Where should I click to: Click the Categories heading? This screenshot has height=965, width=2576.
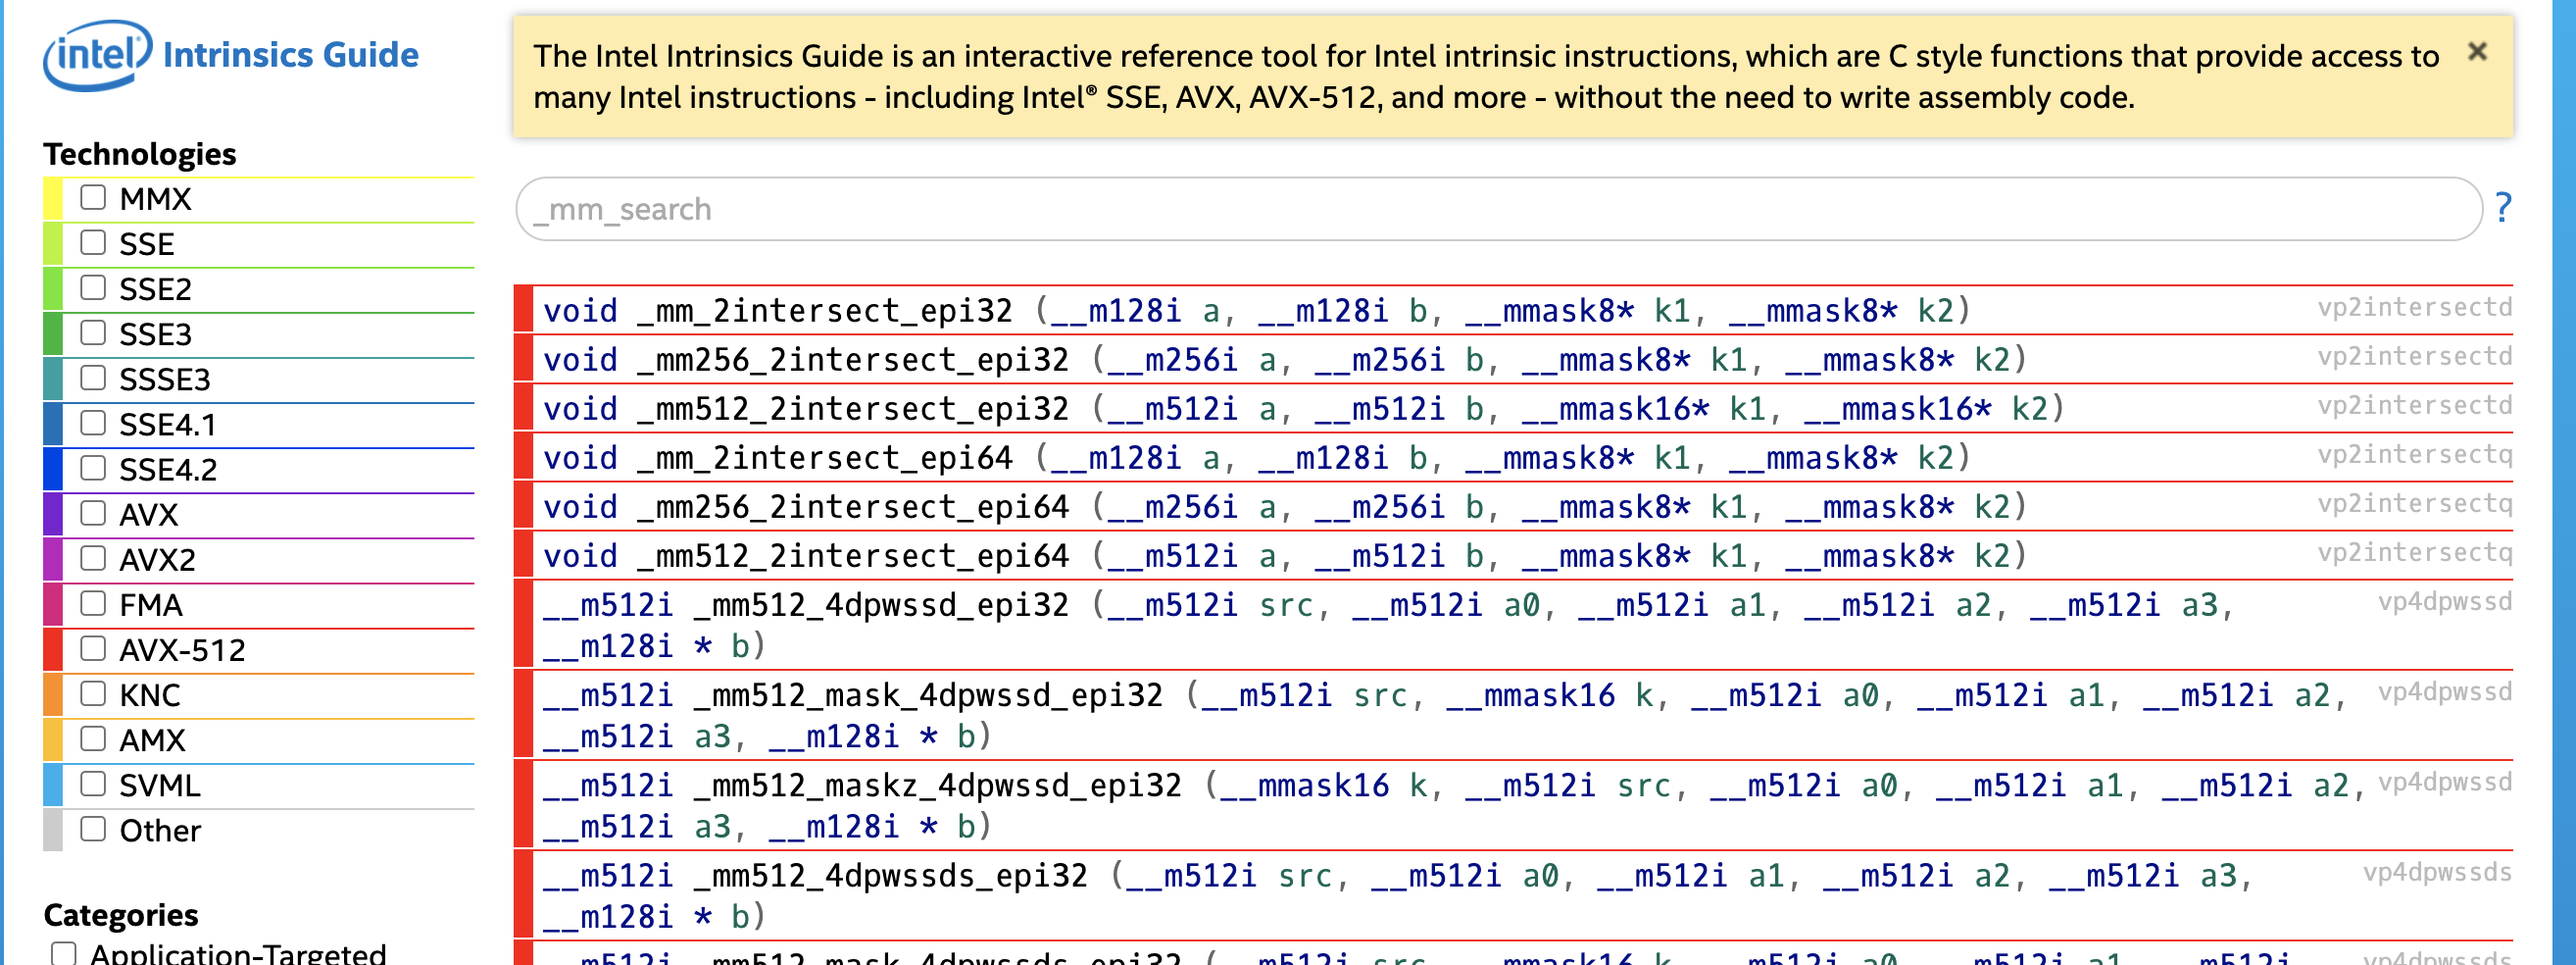click(x=121, y=915)
